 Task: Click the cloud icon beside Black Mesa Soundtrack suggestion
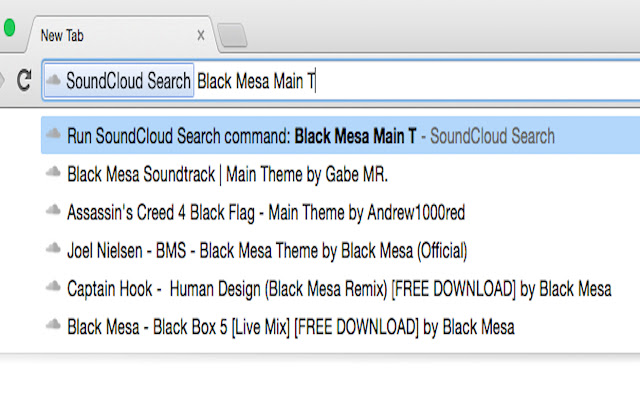pyautogui.click(x=53, y=174)
